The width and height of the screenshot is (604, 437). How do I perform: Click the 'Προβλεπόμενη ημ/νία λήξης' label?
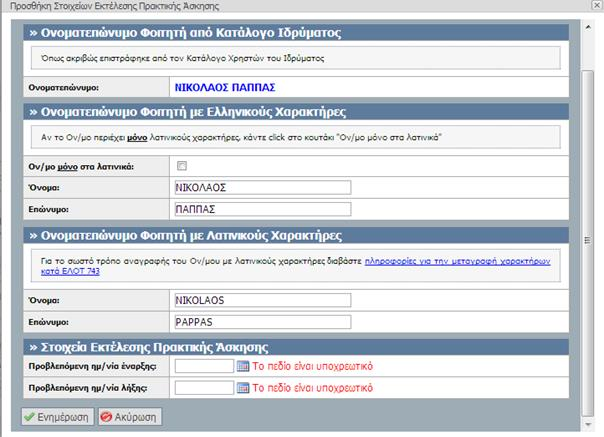[88, 388]
